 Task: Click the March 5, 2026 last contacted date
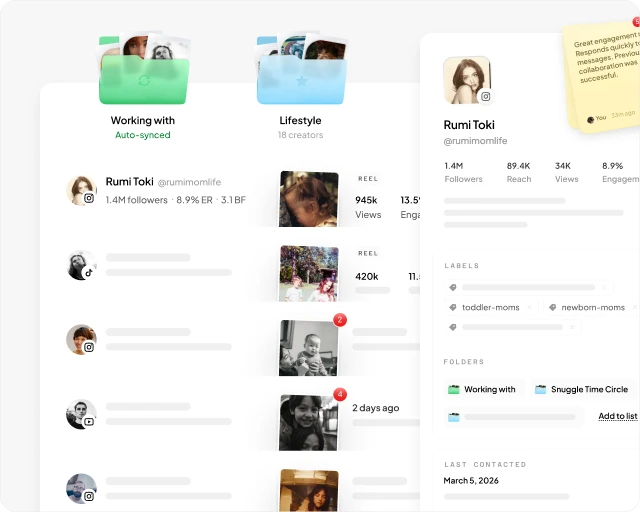coord(471,481)
